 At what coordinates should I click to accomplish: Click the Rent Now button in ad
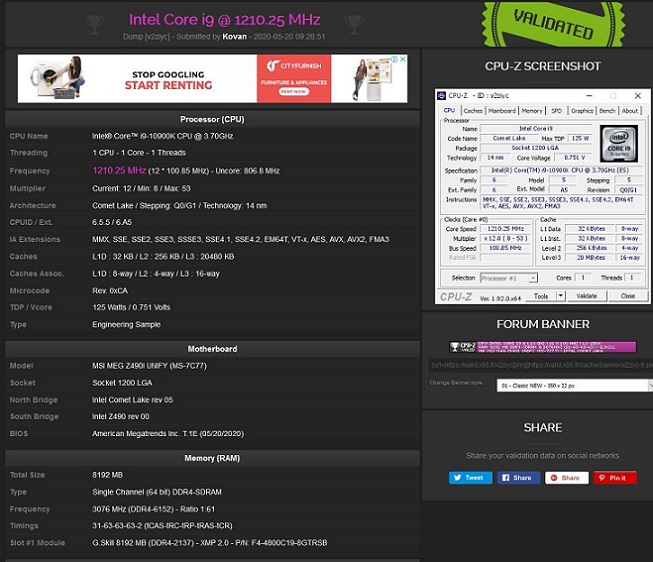pos(294,91)
